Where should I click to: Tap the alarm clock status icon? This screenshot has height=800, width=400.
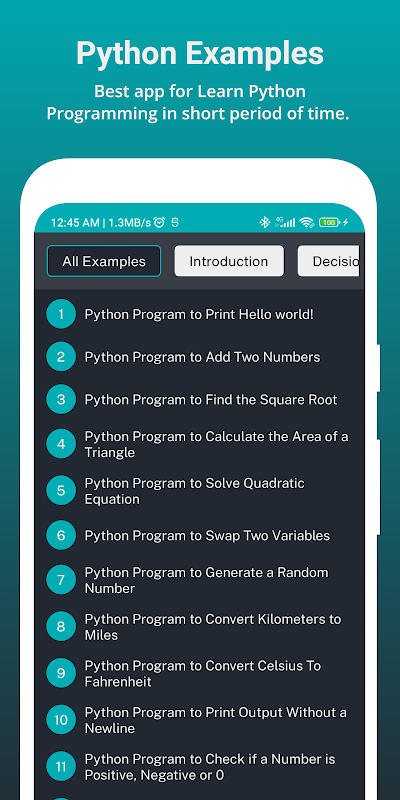coord(159,222)
